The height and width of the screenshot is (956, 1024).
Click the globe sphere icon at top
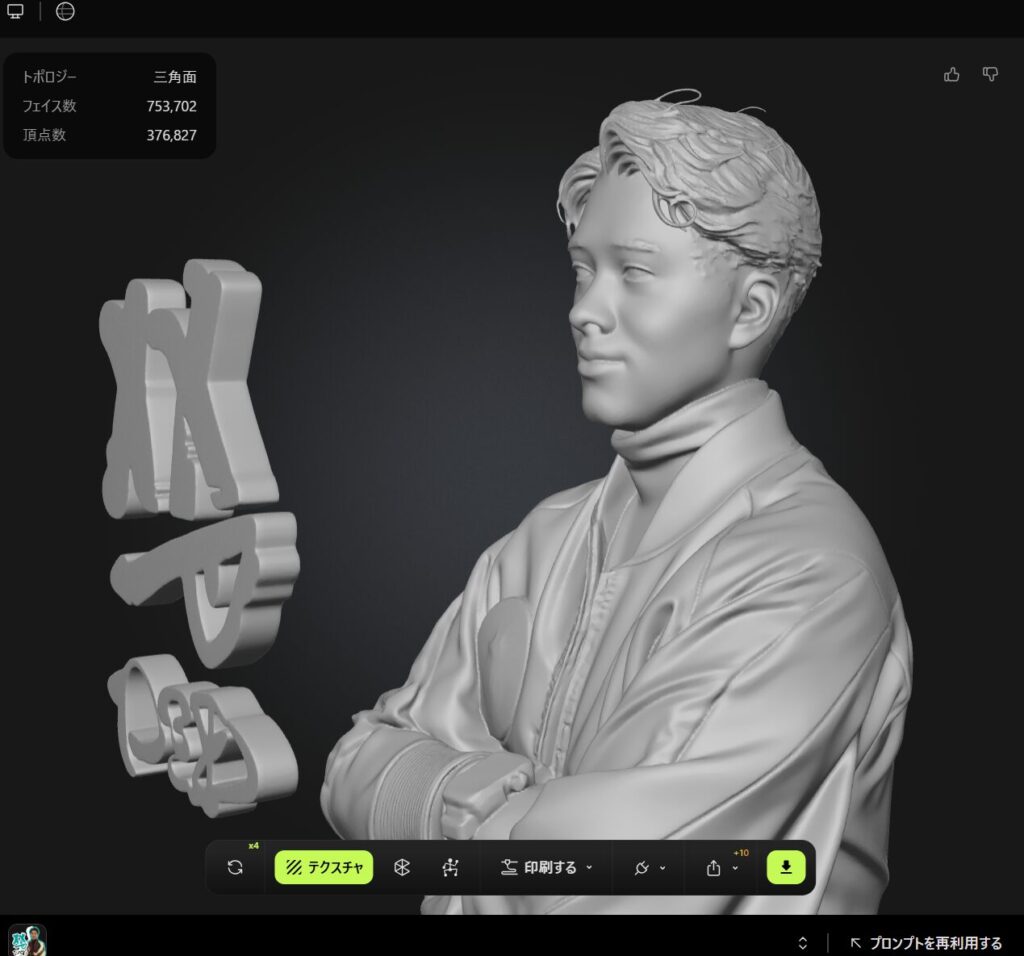[x=65, y=12]
